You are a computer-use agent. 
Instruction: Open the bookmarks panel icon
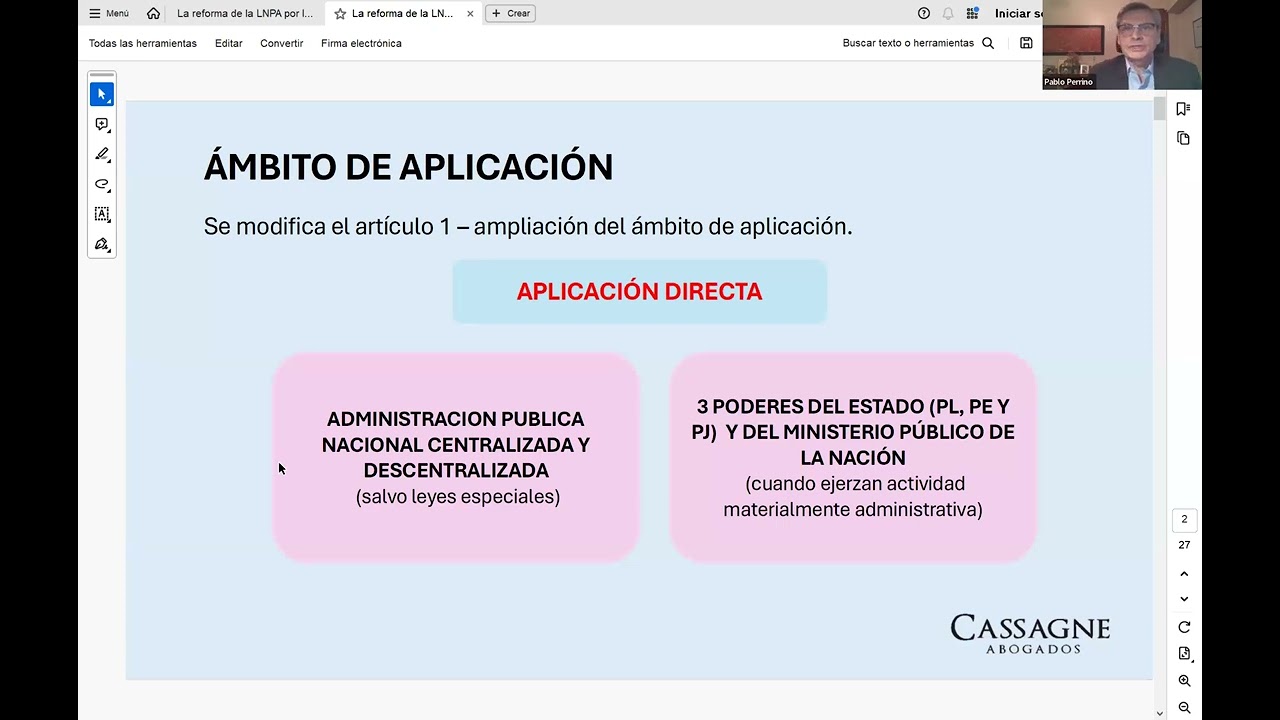coord(1184,108)
